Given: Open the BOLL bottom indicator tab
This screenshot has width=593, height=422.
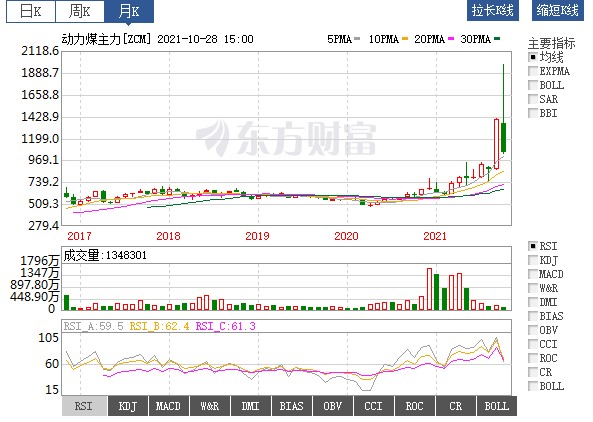Looking at the screenshot, I should [497, 406].
